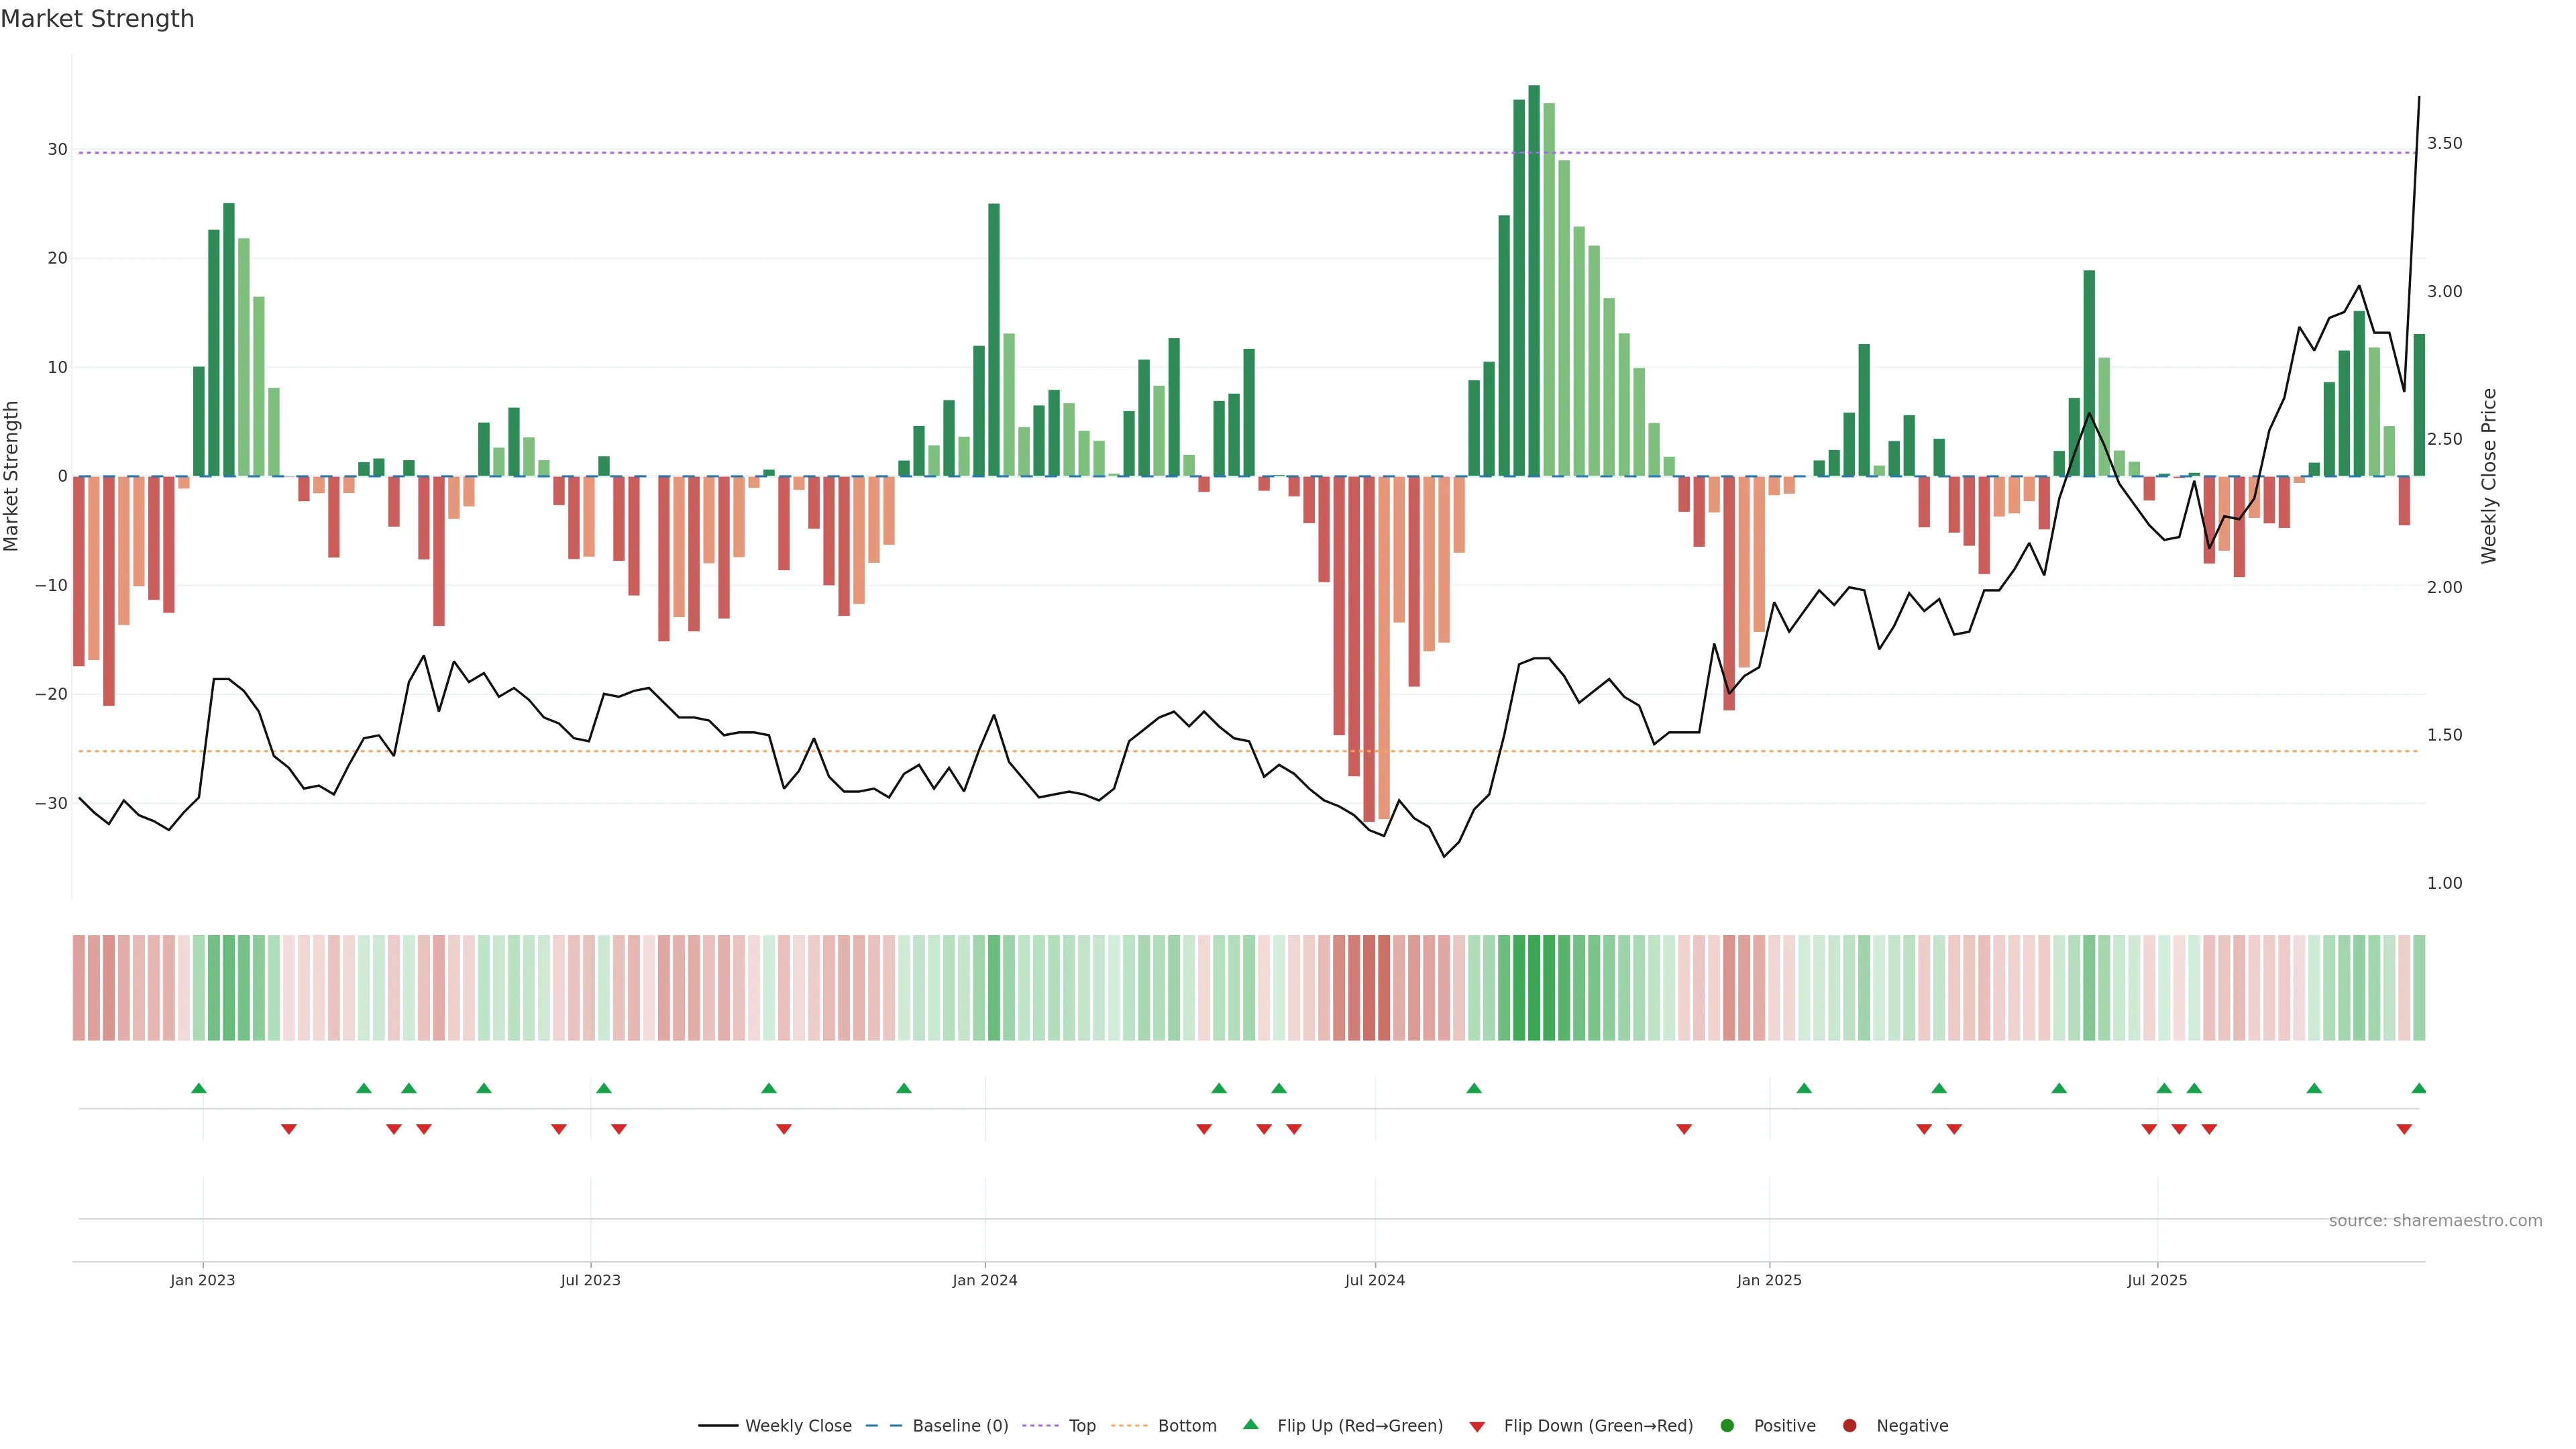The height and width of the screenshot is (1449, 2576).
Task: Click the rightmost red flip-down triangle marker
Action: pos(2404,1129)
